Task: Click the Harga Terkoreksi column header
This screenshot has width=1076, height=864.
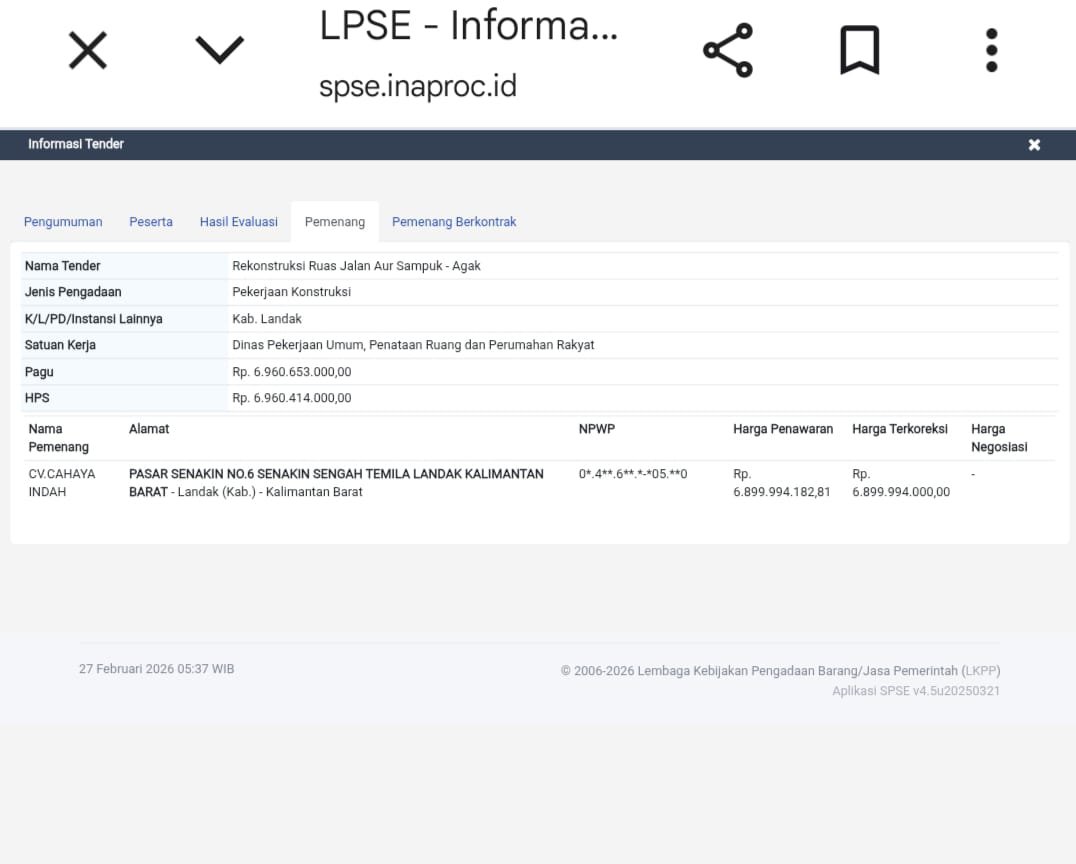Action: (x=900, y=429)
